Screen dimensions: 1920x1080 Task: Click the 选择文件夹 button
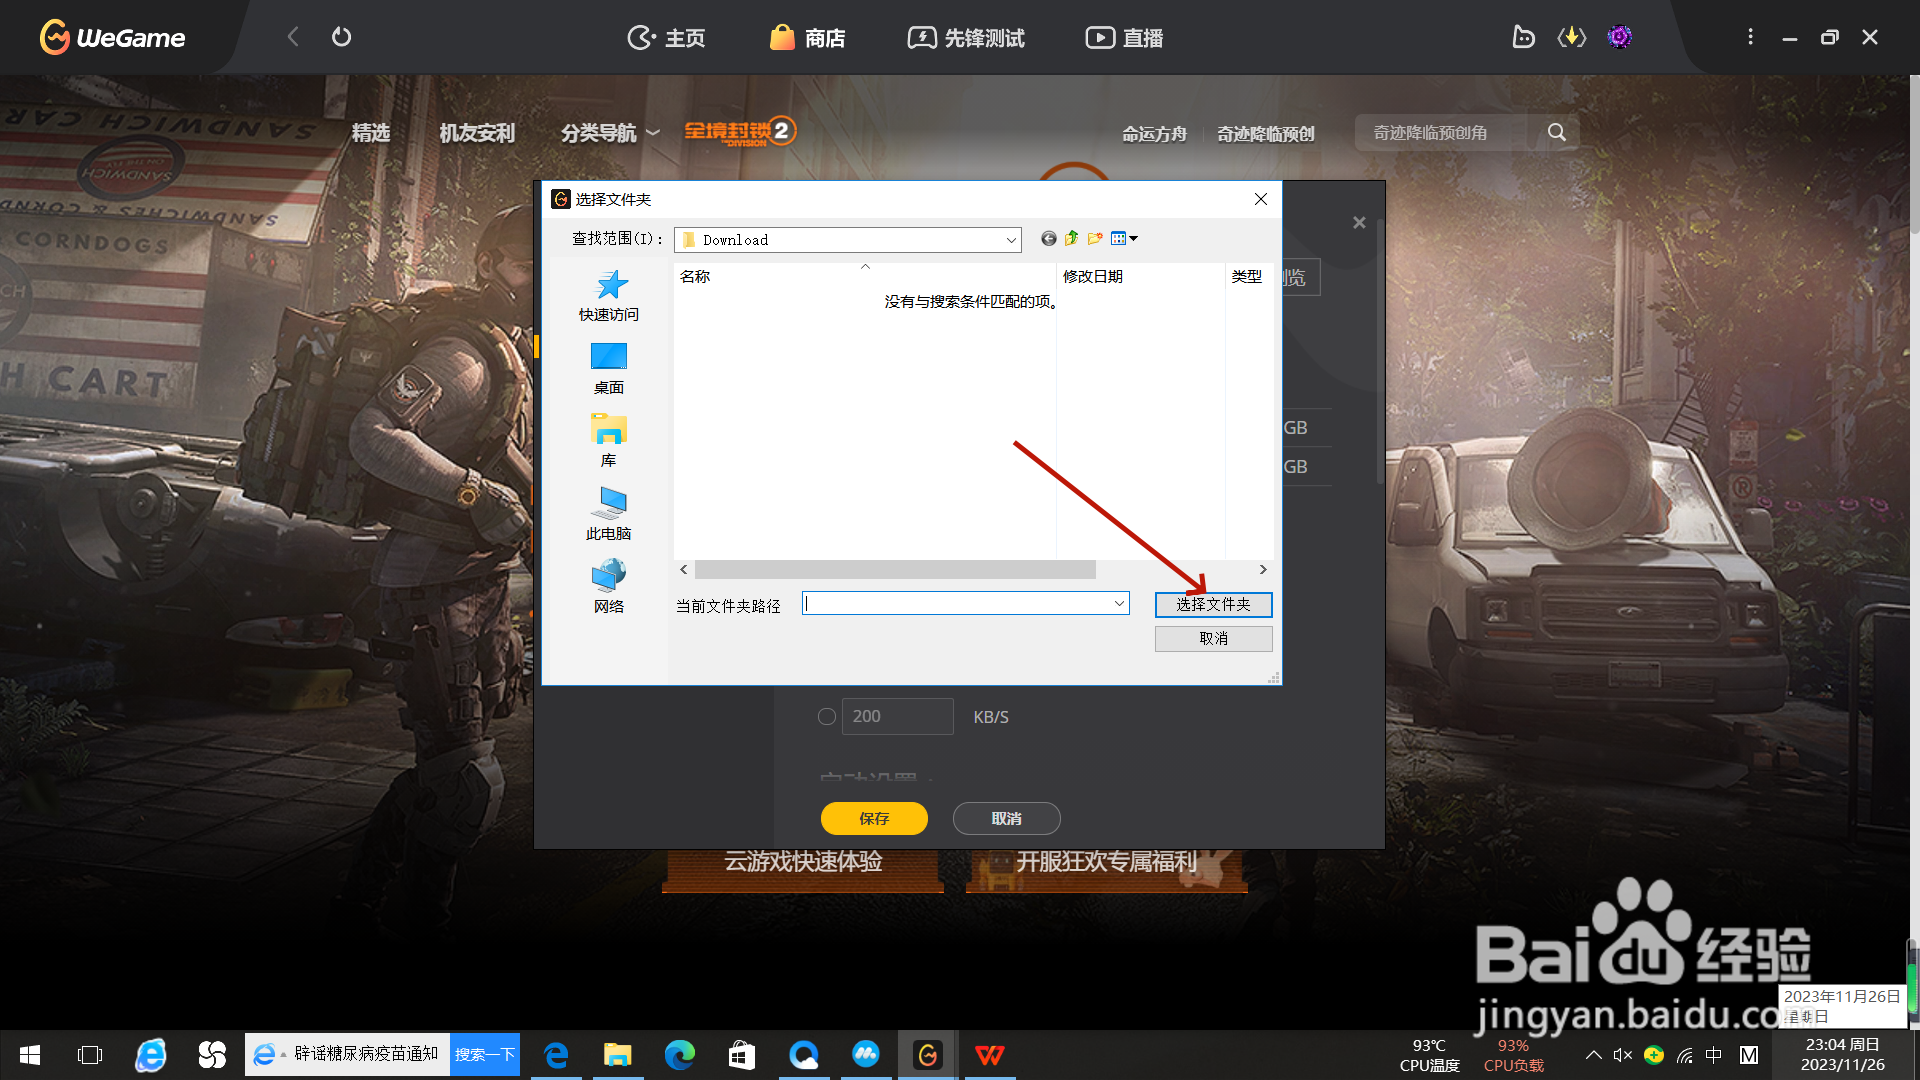(x=1213, y=604)
